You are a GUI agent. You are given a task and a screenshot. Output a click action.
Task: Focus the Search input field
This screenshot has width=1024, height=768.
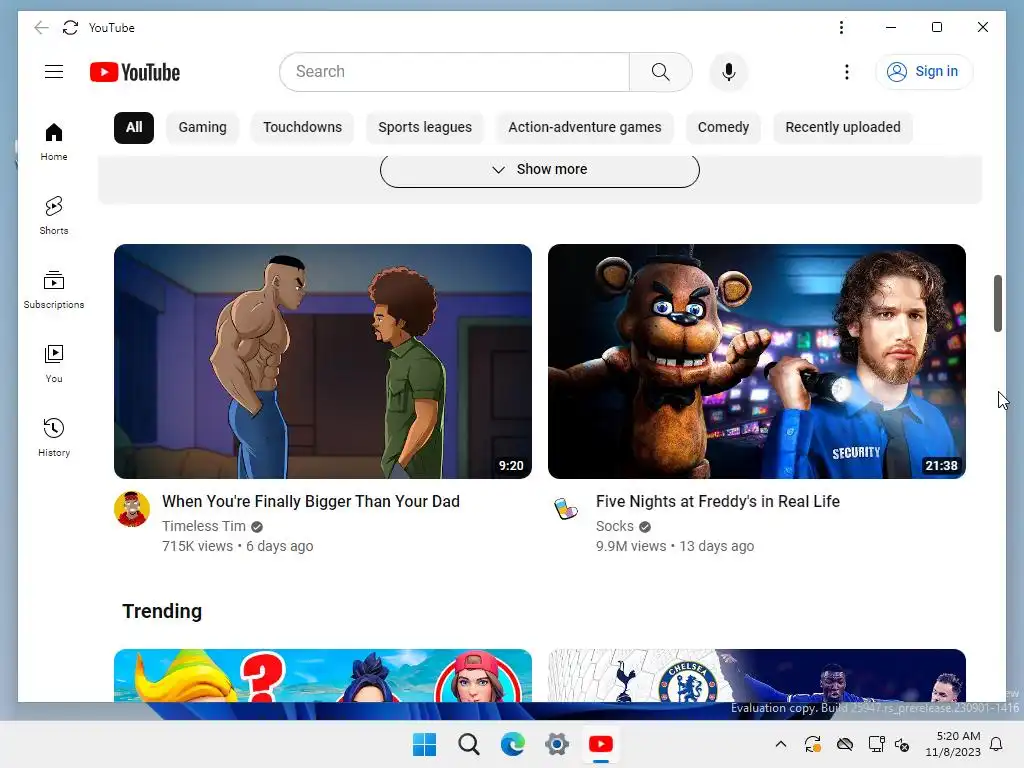tap(455, 72)
